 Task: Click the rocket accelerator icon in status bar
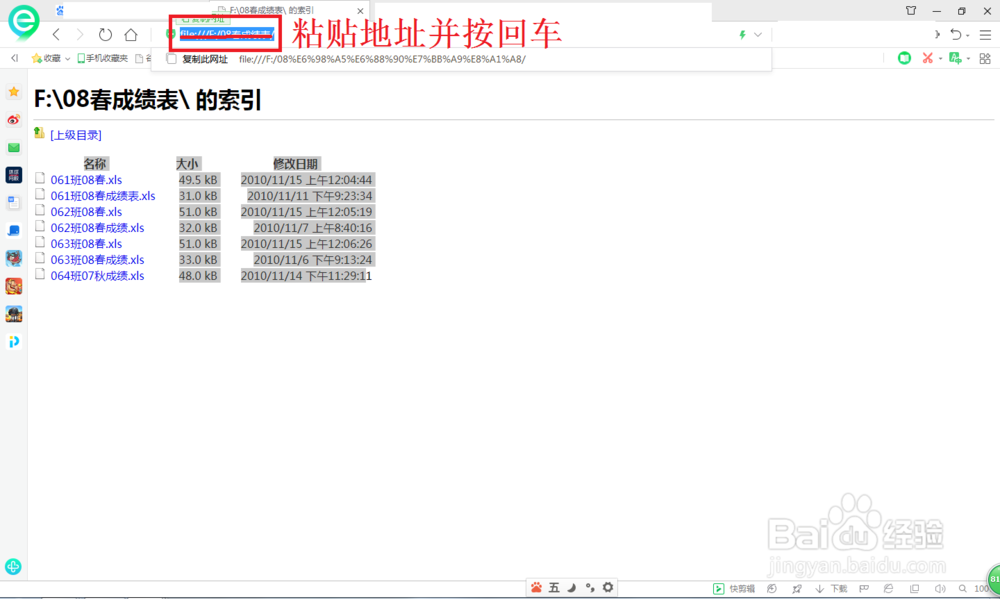coord(797,589)
